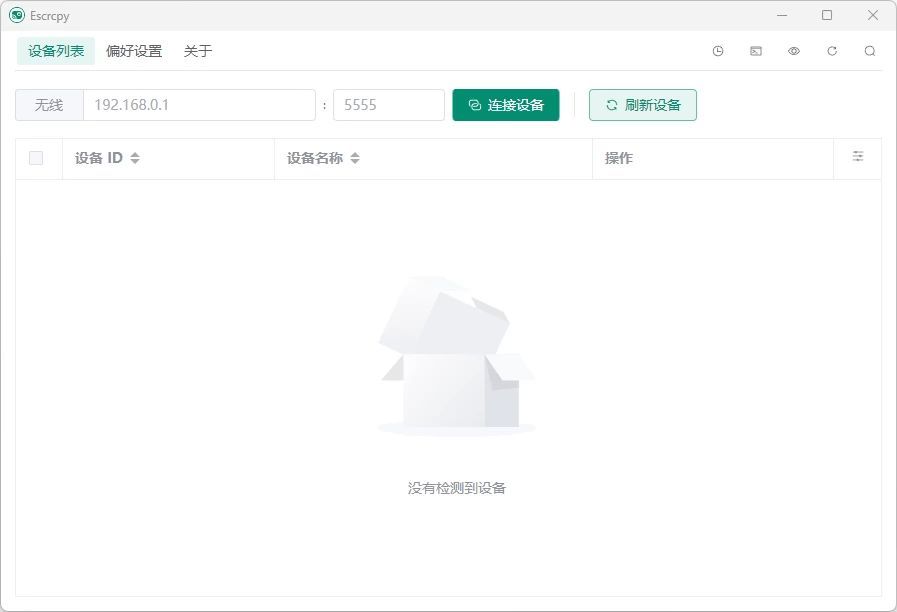Maximize the Escrcpy window

(827, 15)
